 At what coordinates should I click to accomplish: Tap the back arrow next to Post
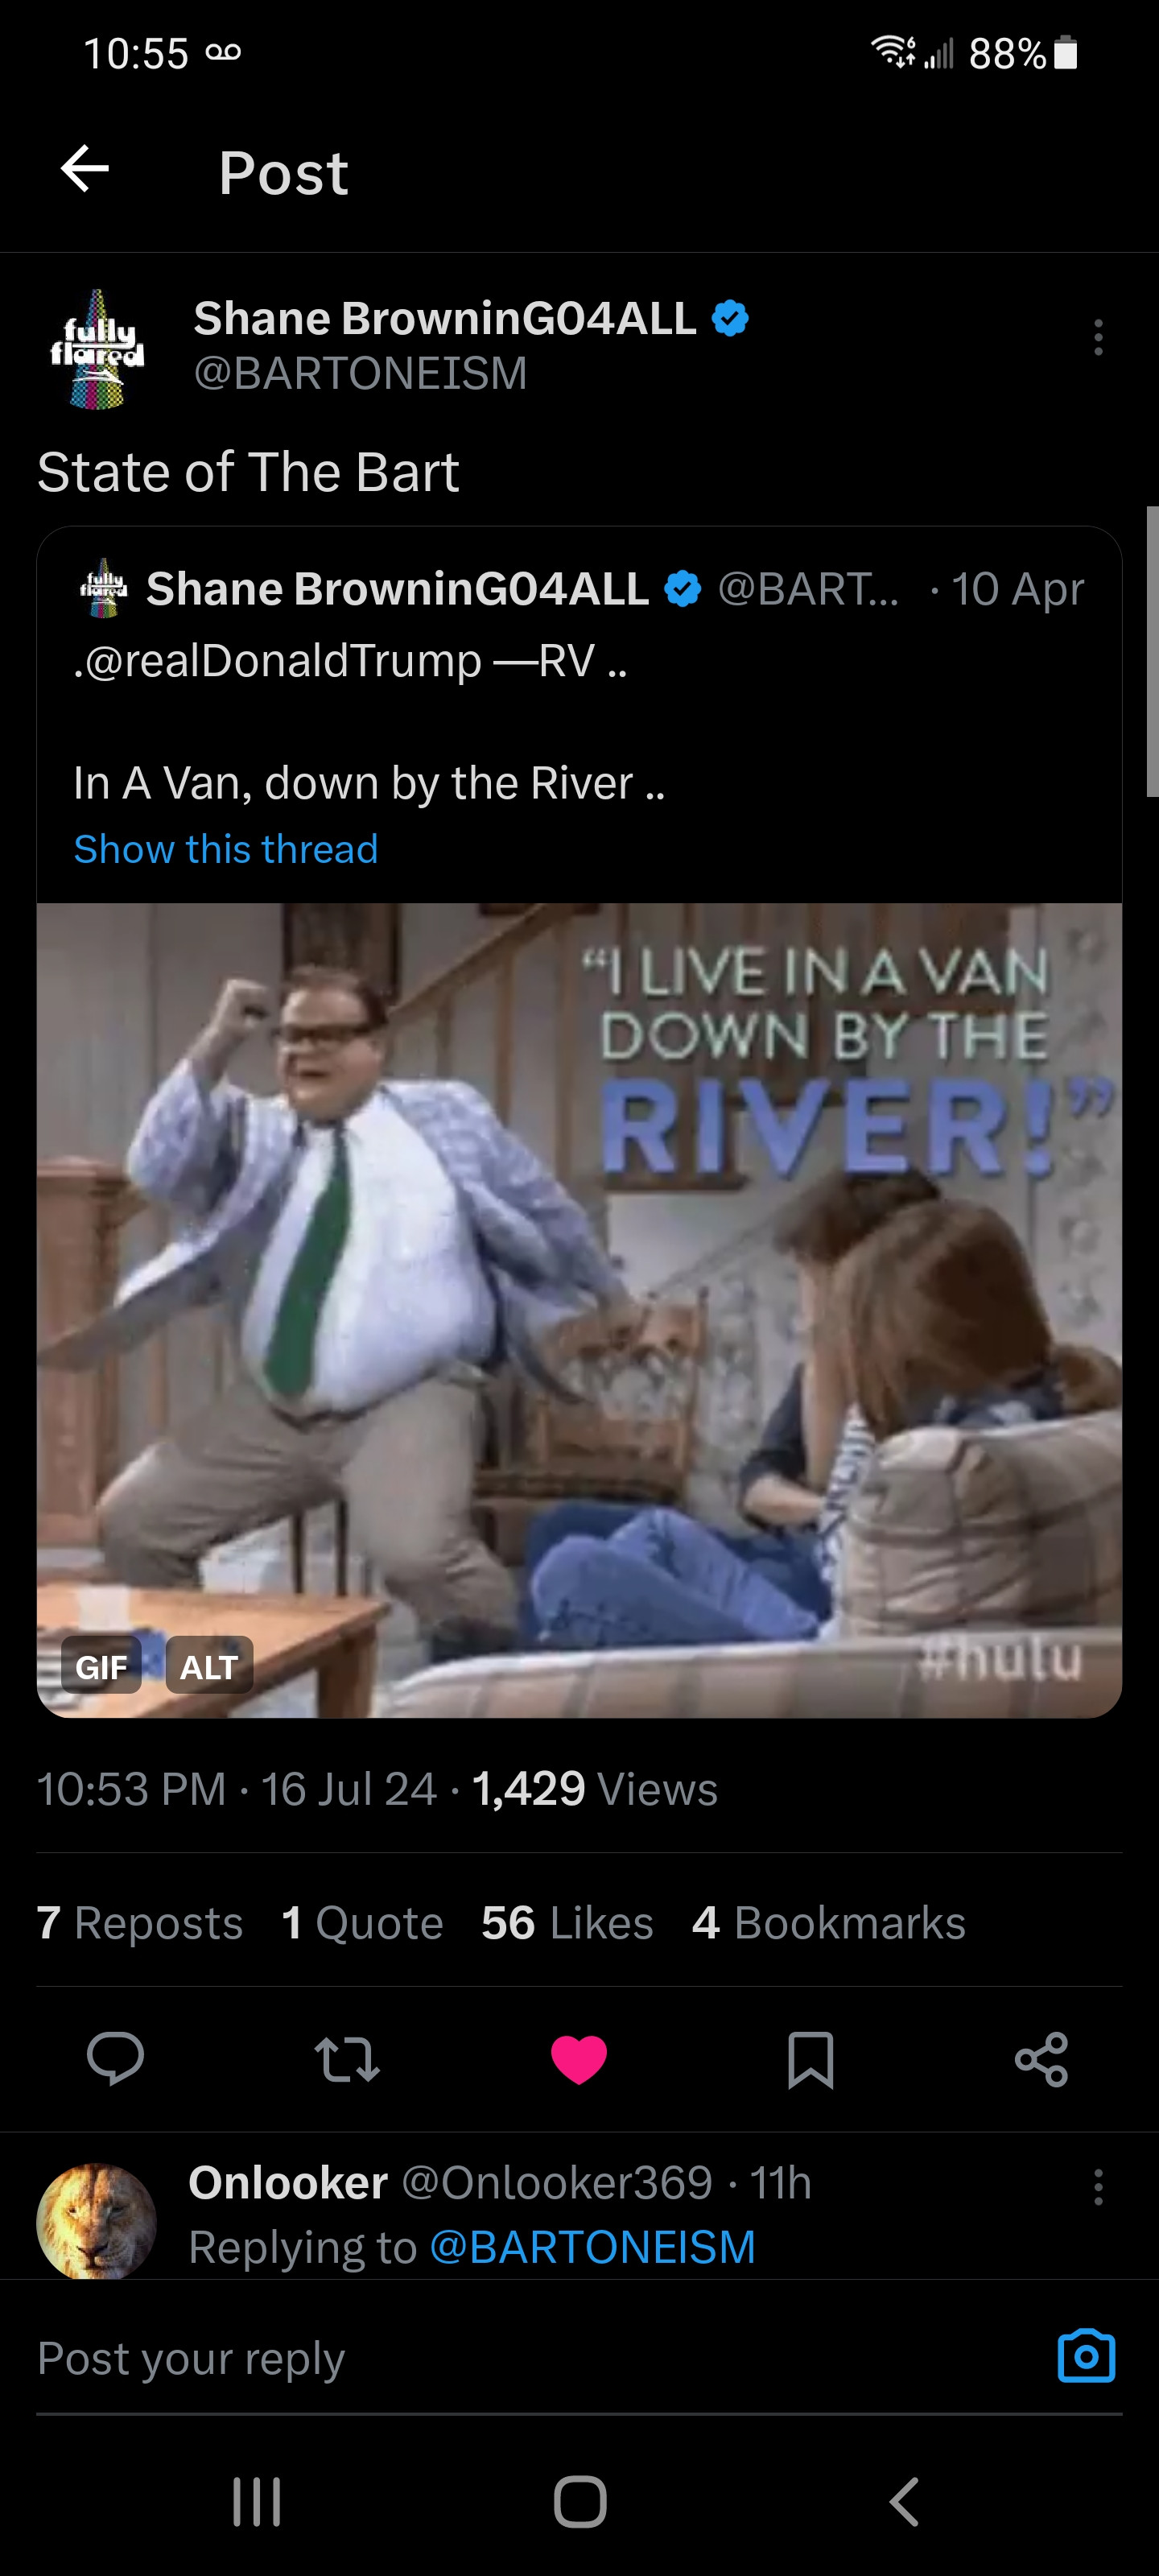point(85,168)
